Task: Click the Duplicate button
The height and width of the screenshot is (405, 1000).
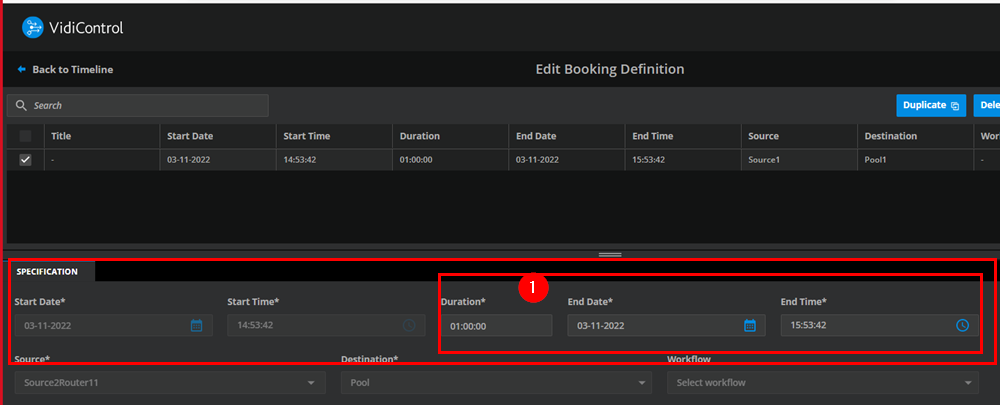Action: point(930,105)
